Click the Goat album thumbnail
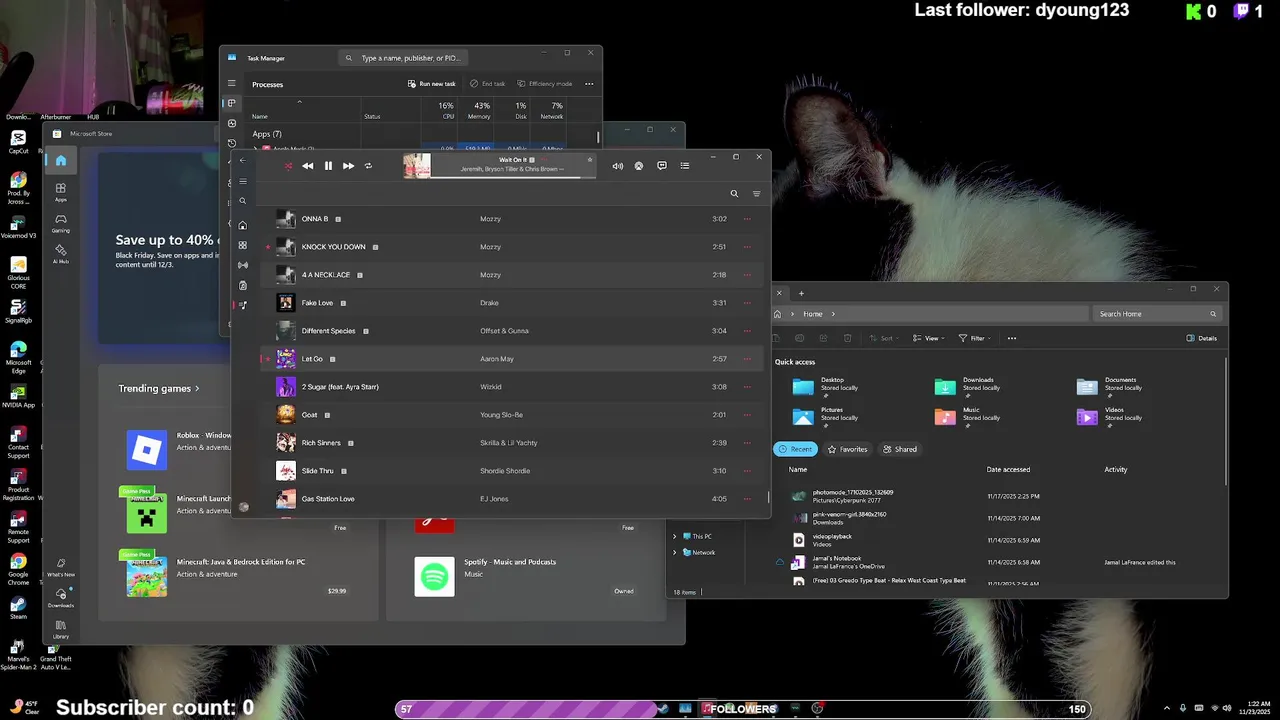Screen dimensions: 1280x720 [286, 415]
